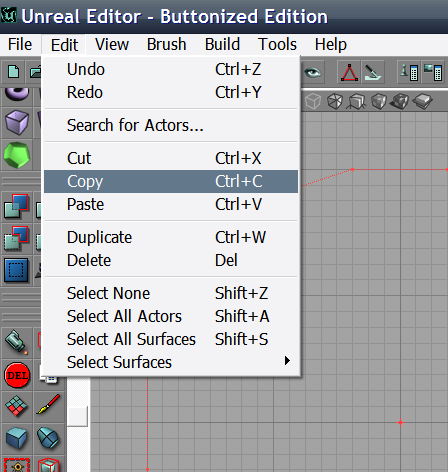448x472 pixels.
Task: Click the red DEL button
Action: pos(17,375)
